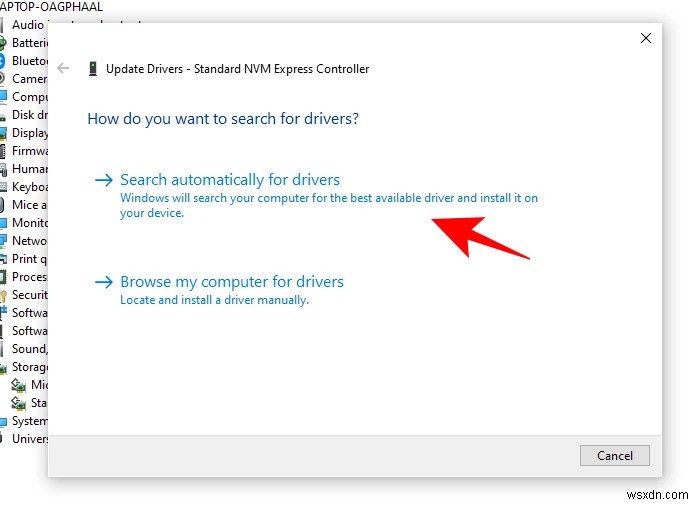
Task: Select Display adapters category in Device Manager
Action: [x=29, y=133]
